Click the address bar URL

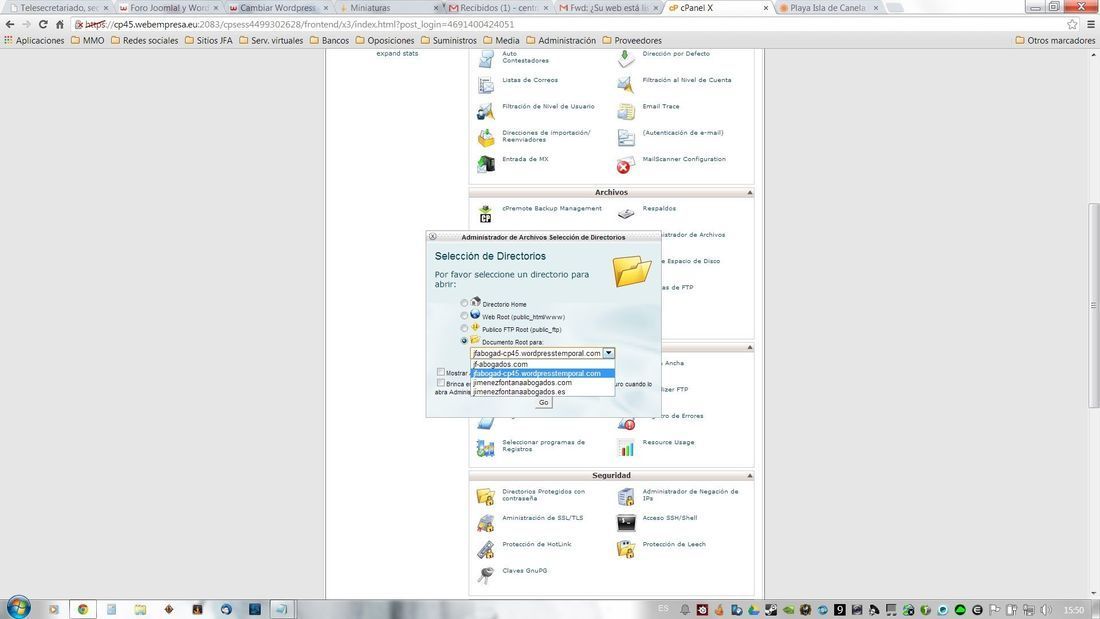click(300, 24)
